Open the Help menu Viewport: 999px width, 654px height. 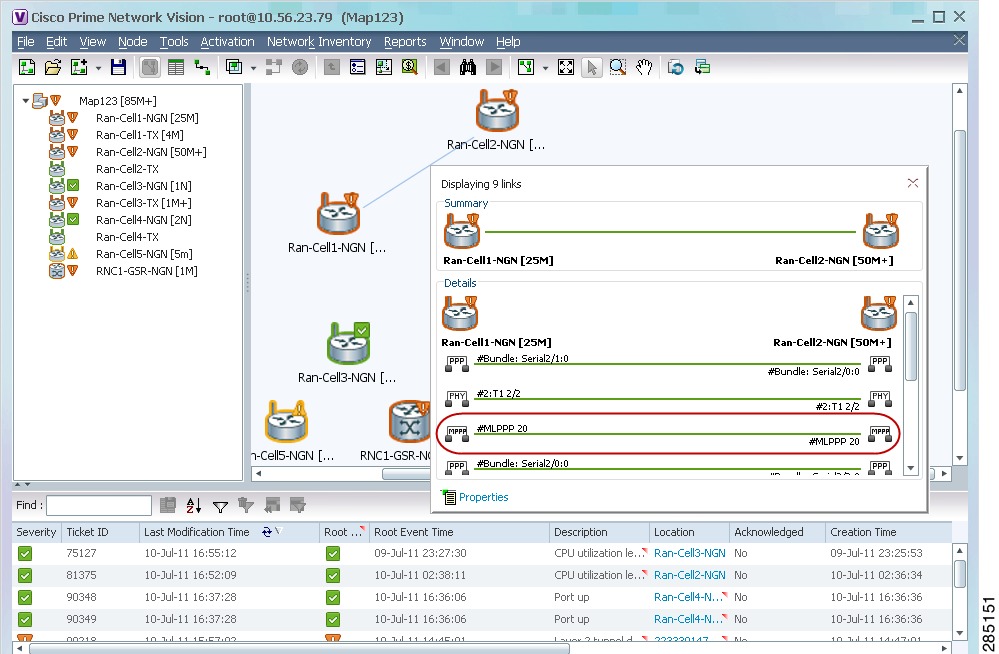pyautogui.click(x=508, y=41)
